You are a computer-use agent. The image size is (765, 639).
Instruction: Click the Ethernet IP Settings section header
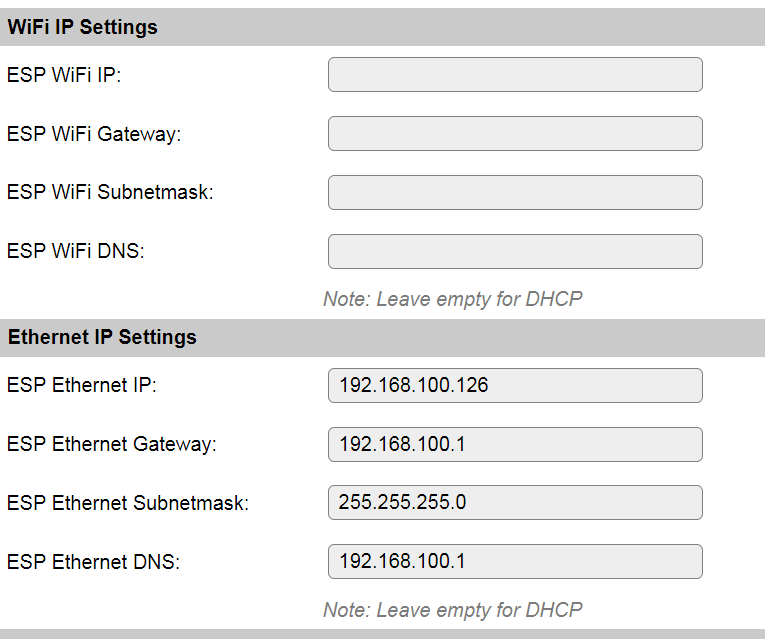point(102,337)
